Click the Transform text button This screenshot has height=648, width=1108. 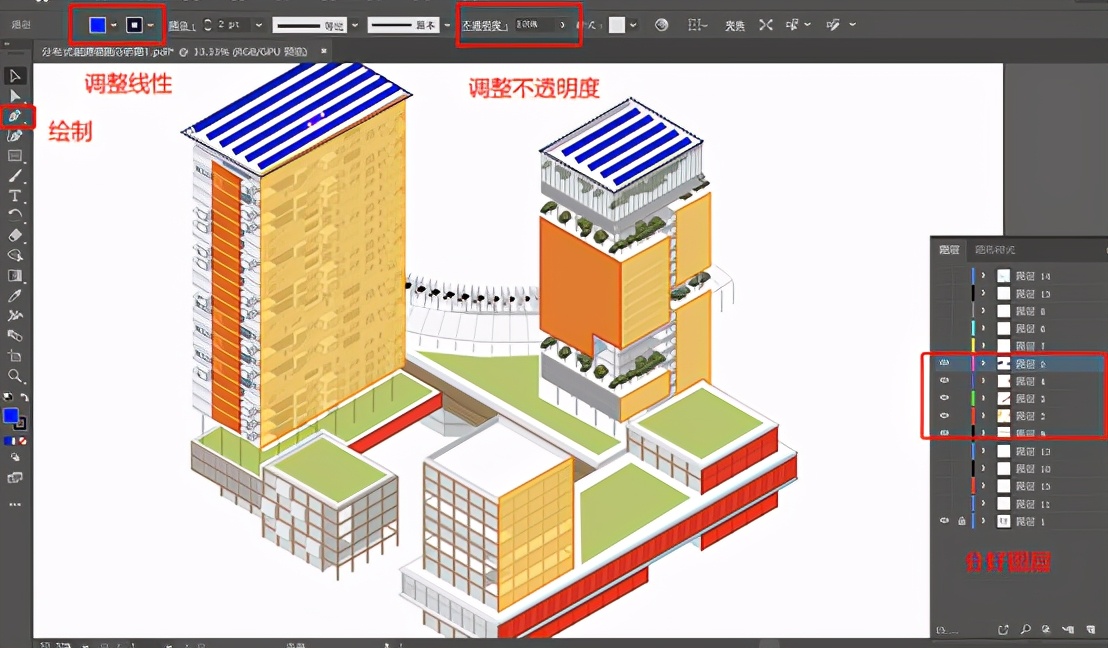[x=735, y=25]
